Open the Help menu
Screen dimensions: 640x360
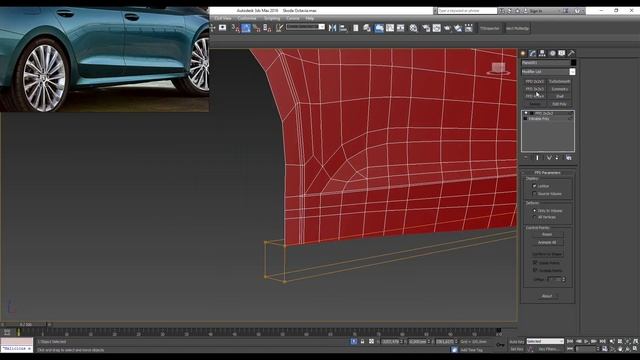click(x=310, y=18)
